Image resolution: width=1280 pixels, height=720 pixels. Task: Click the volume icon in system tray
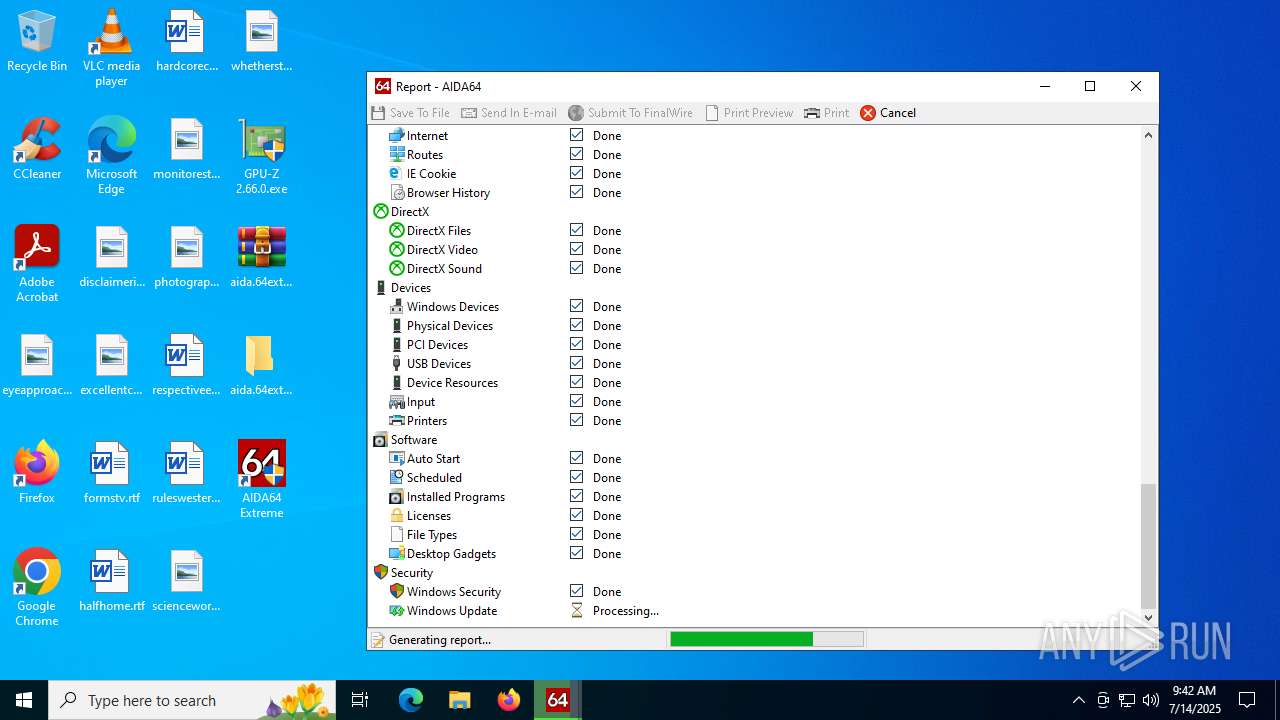point(1151,700)
